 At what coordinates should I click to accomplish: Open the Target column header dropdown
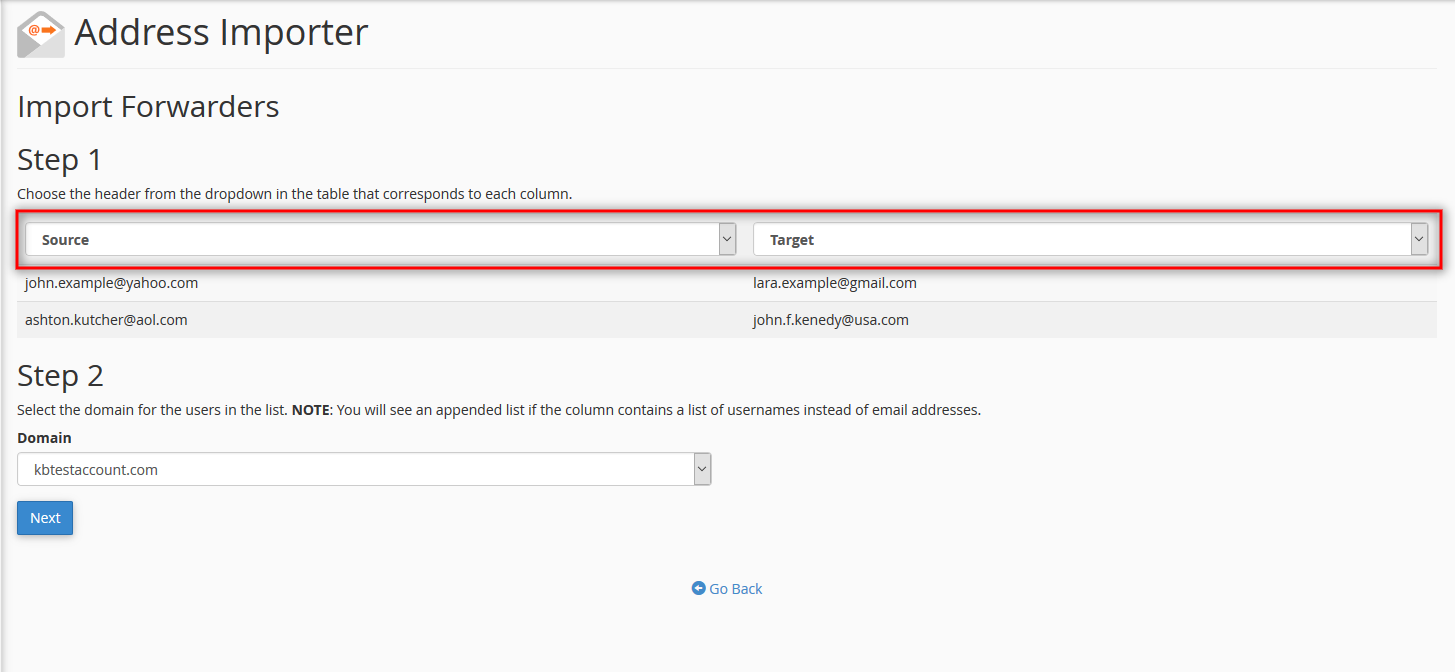pos(1090,240)
